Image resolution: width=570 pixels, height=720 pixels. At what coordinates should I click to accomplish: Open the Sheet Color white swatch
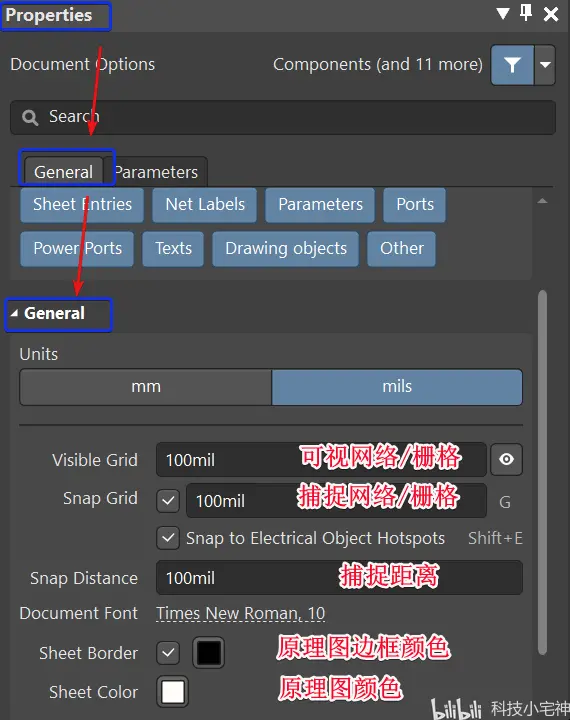173,692
